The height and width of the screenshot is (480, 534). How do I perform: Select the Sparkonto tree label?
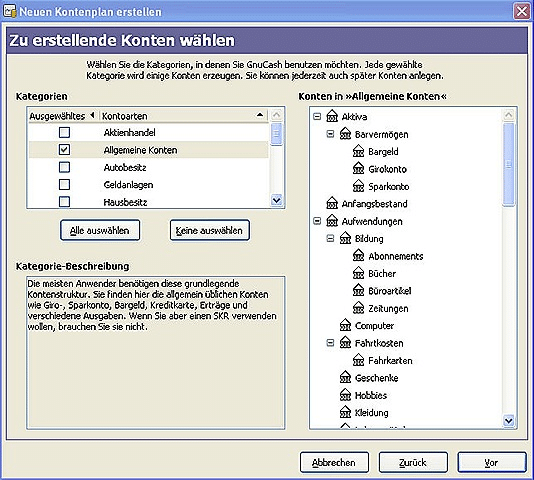click(389, 186)
